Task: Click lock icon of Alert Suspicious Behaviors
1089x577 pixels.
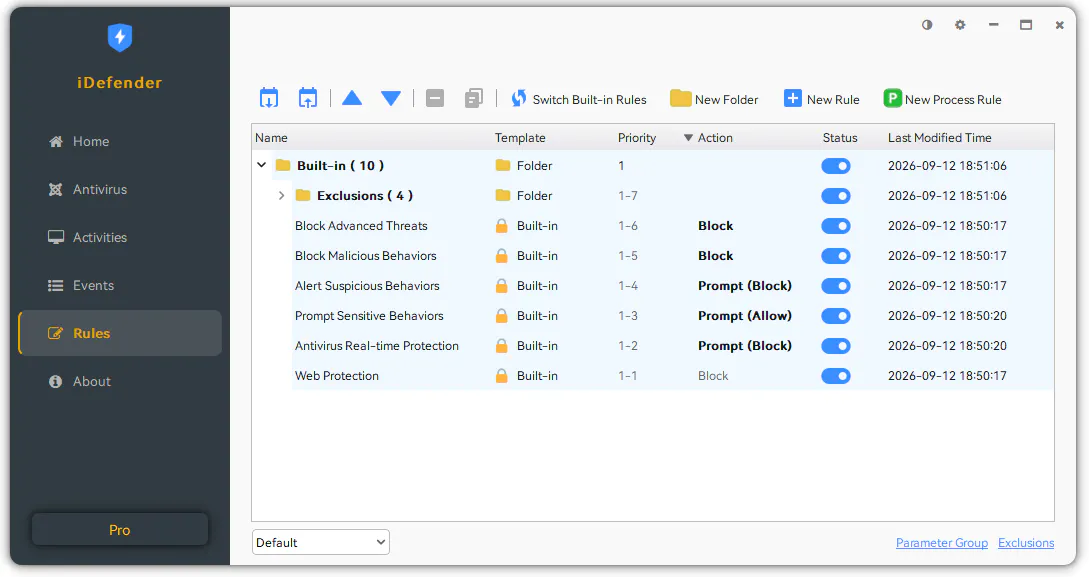Action: tap(501, 285)
